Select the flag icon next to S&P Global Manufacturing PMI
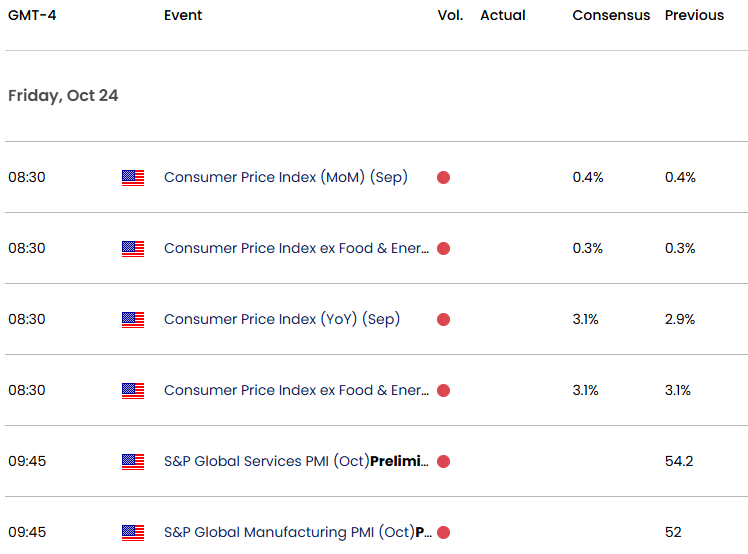This screenshot has height=554, width=748. point(133,532)
